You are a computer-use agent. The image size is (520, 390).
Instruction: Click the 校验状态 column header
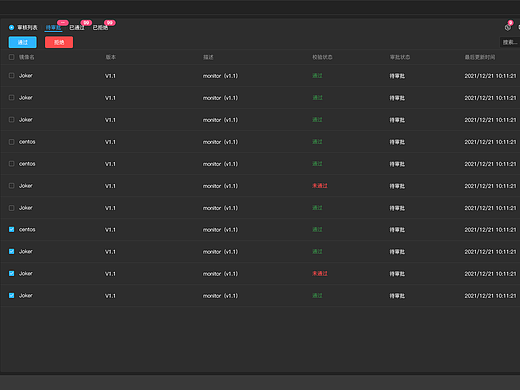[322, 57]
